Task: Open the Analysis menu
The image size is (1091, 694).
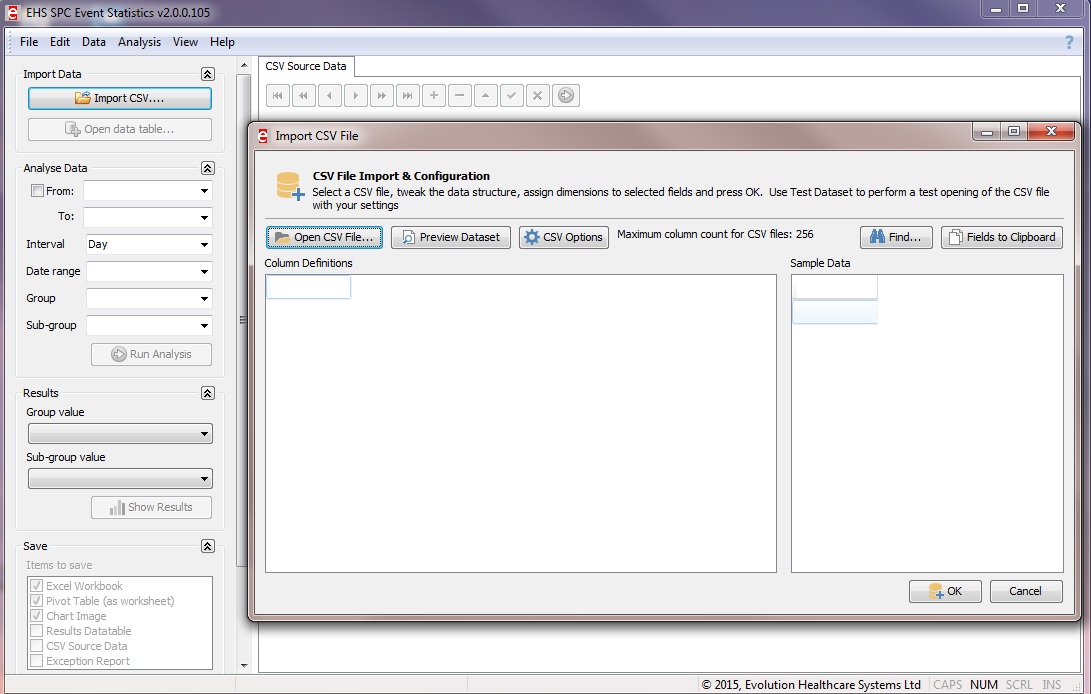Action: click(139, 42)
